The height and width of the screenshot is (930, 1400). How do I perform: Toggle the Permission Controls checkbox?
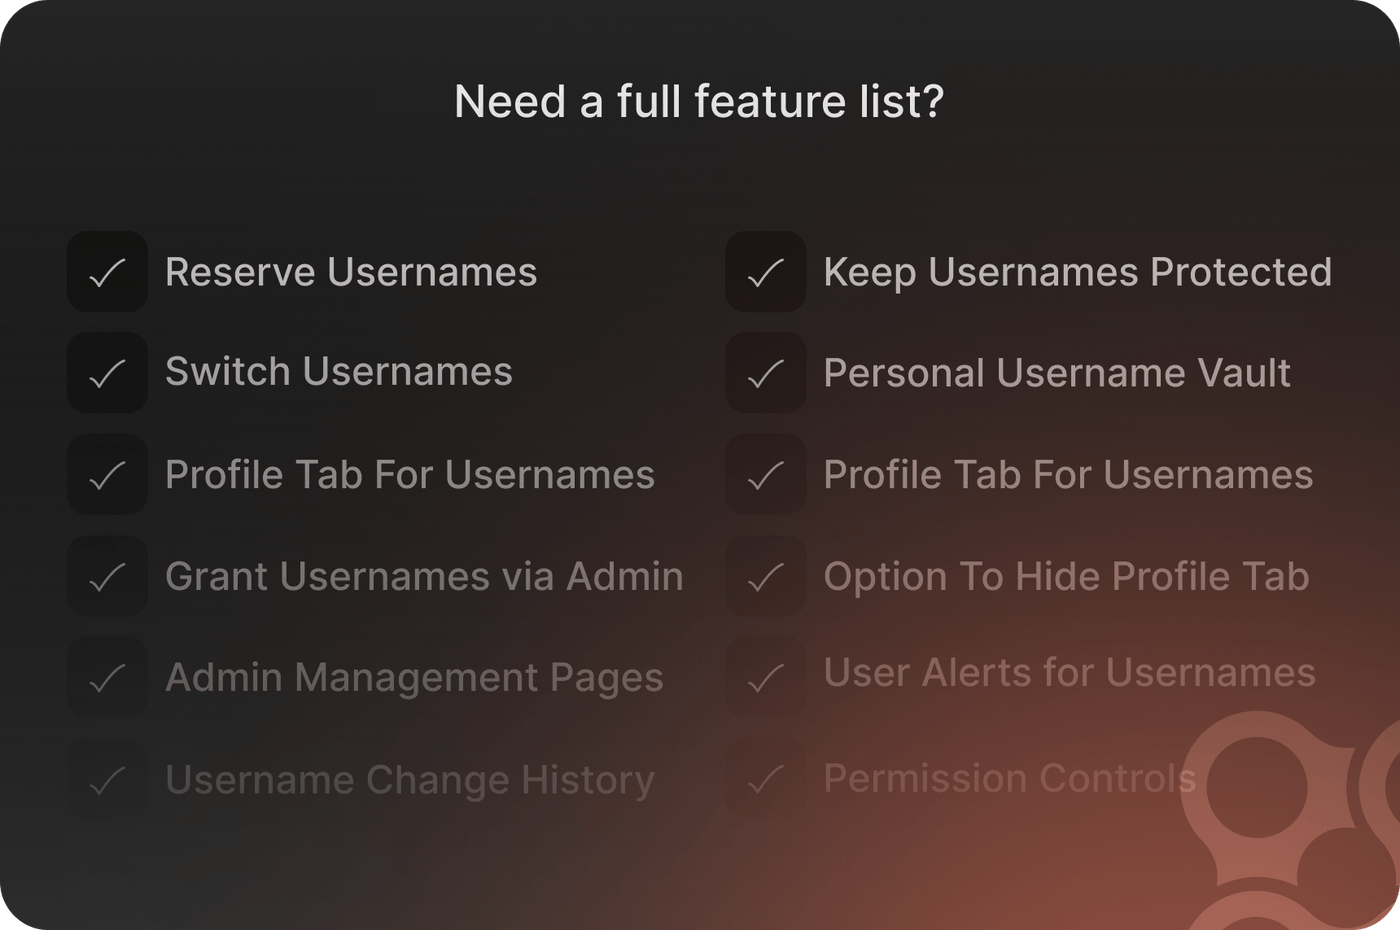765,779
